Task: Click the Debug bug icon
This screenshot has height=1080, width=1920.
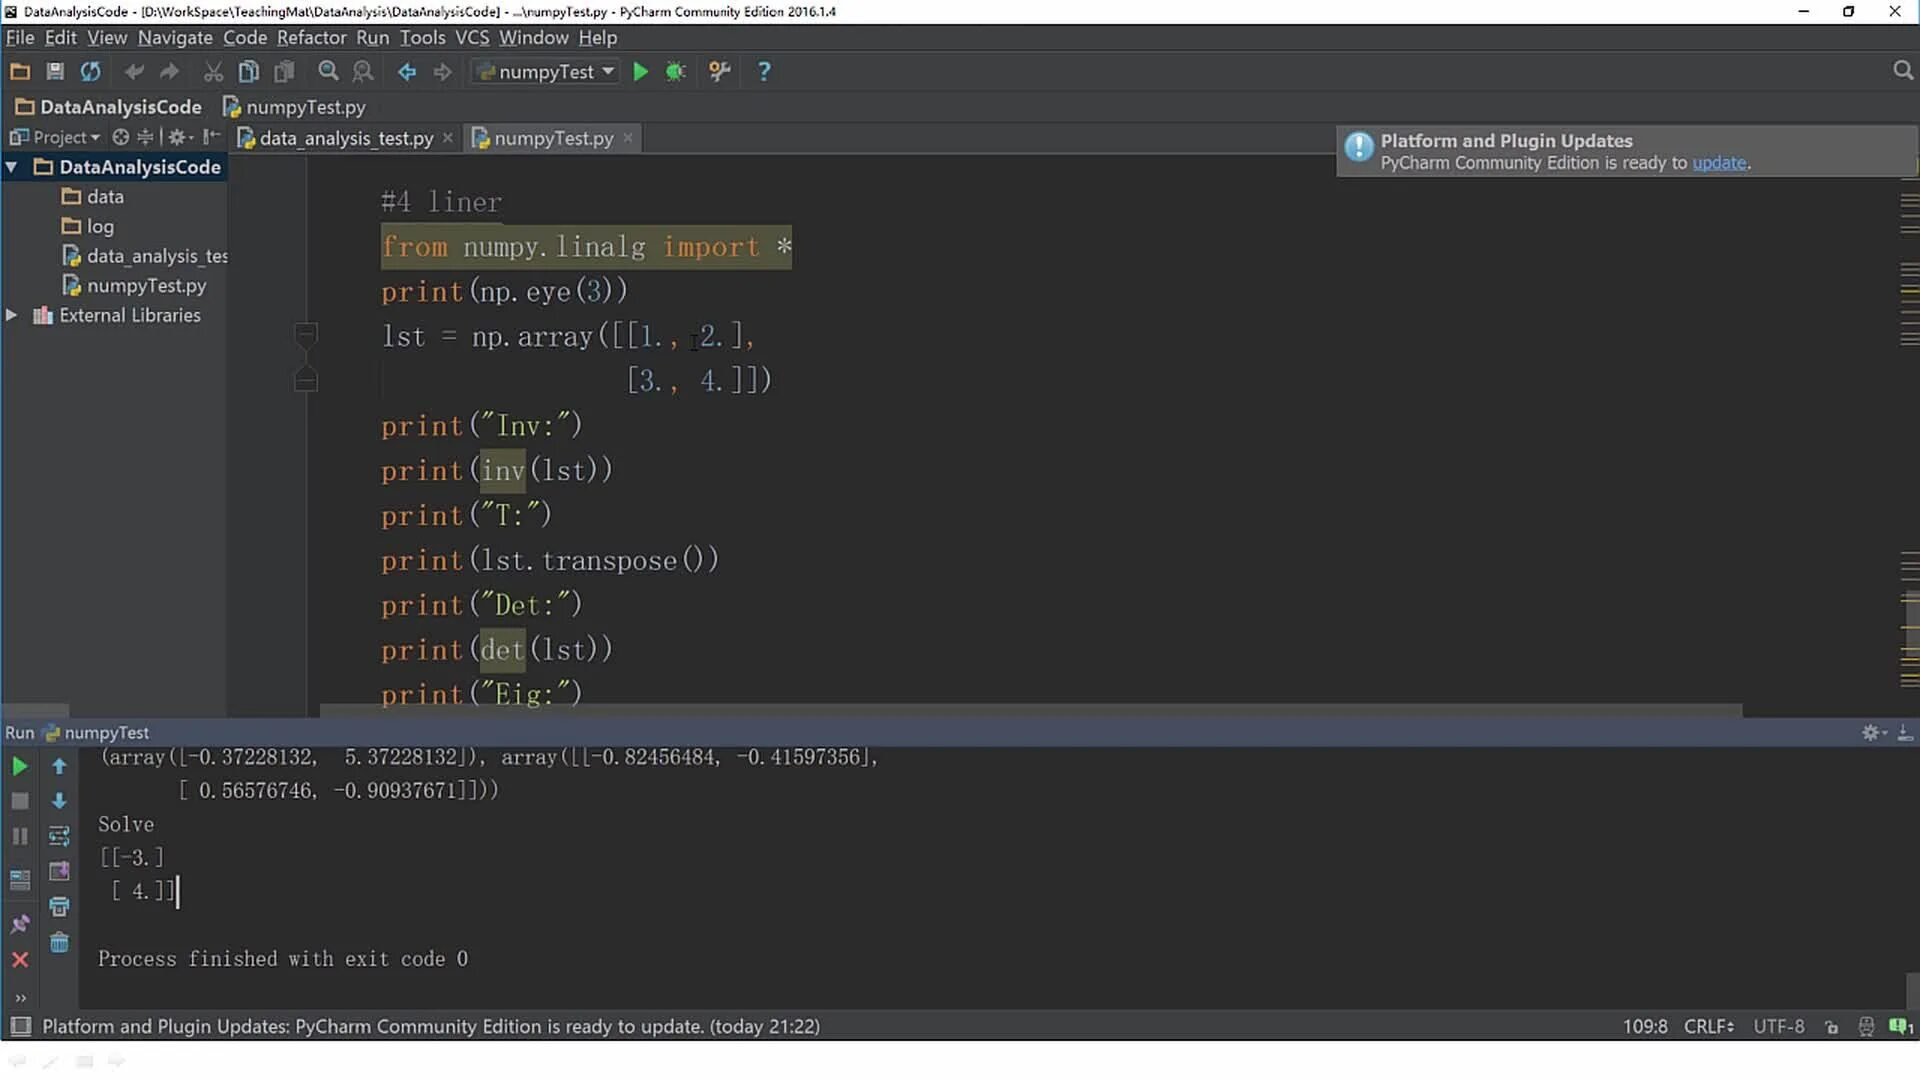Action: pos(676,72)
